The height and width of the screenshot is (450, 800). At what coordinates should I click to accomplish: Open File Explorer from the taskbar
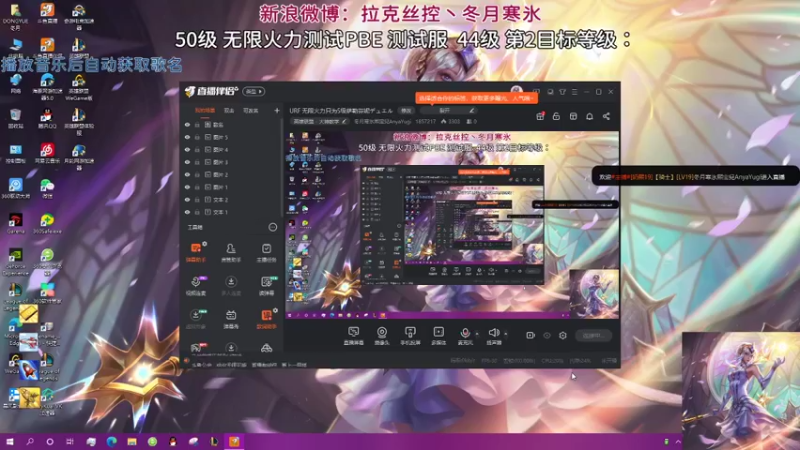point(132,441)
